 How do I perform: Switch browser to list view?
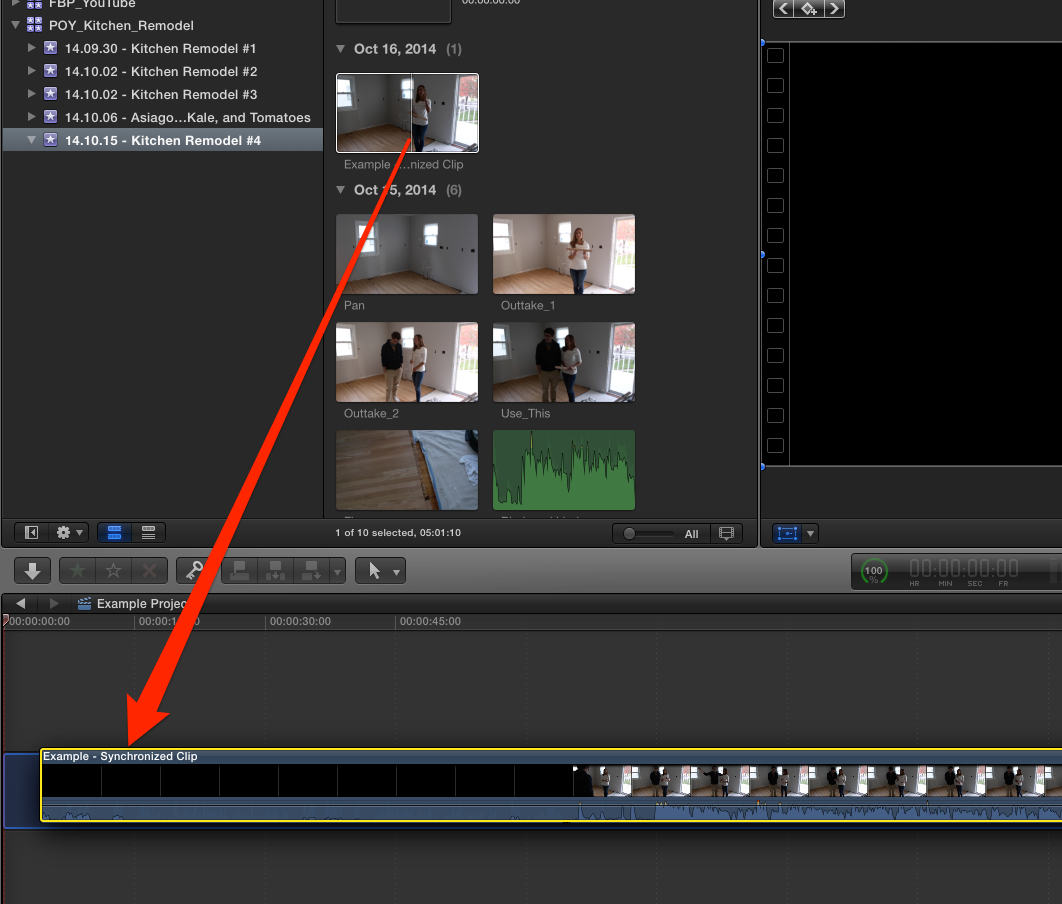pyautogui.click(x=148, y=533)
